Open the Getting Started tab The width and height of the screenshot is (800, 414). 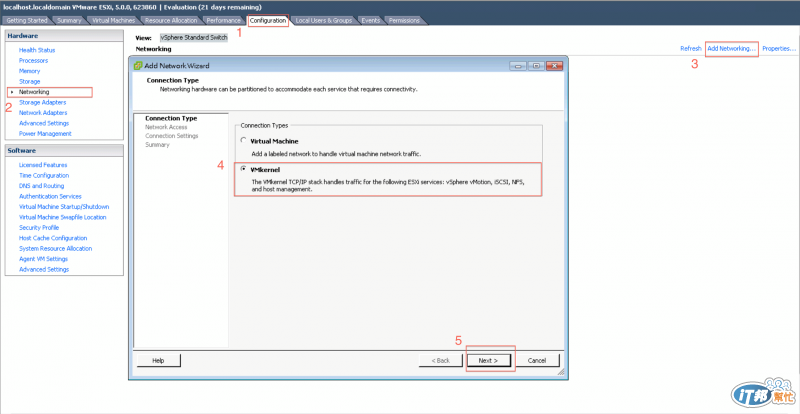27,20
